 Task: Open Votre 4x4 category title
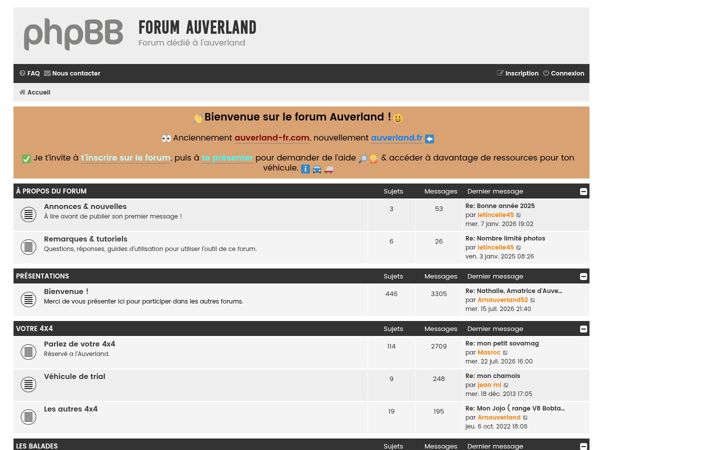(34, 329)
